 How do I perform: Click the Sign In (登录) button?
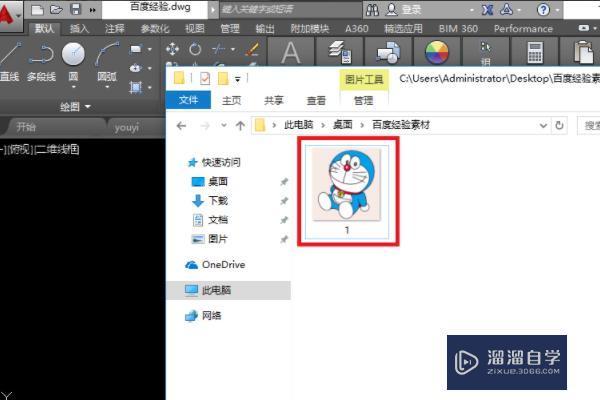[404, 10]
